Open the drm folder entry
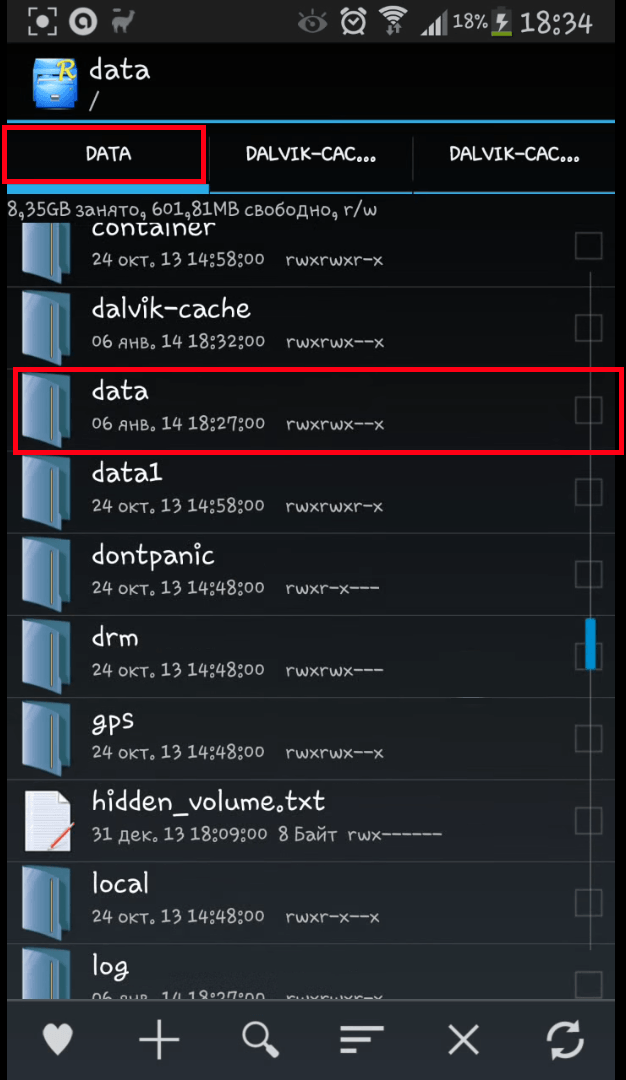Screen dimensions: 626x1080 (311, 656)
